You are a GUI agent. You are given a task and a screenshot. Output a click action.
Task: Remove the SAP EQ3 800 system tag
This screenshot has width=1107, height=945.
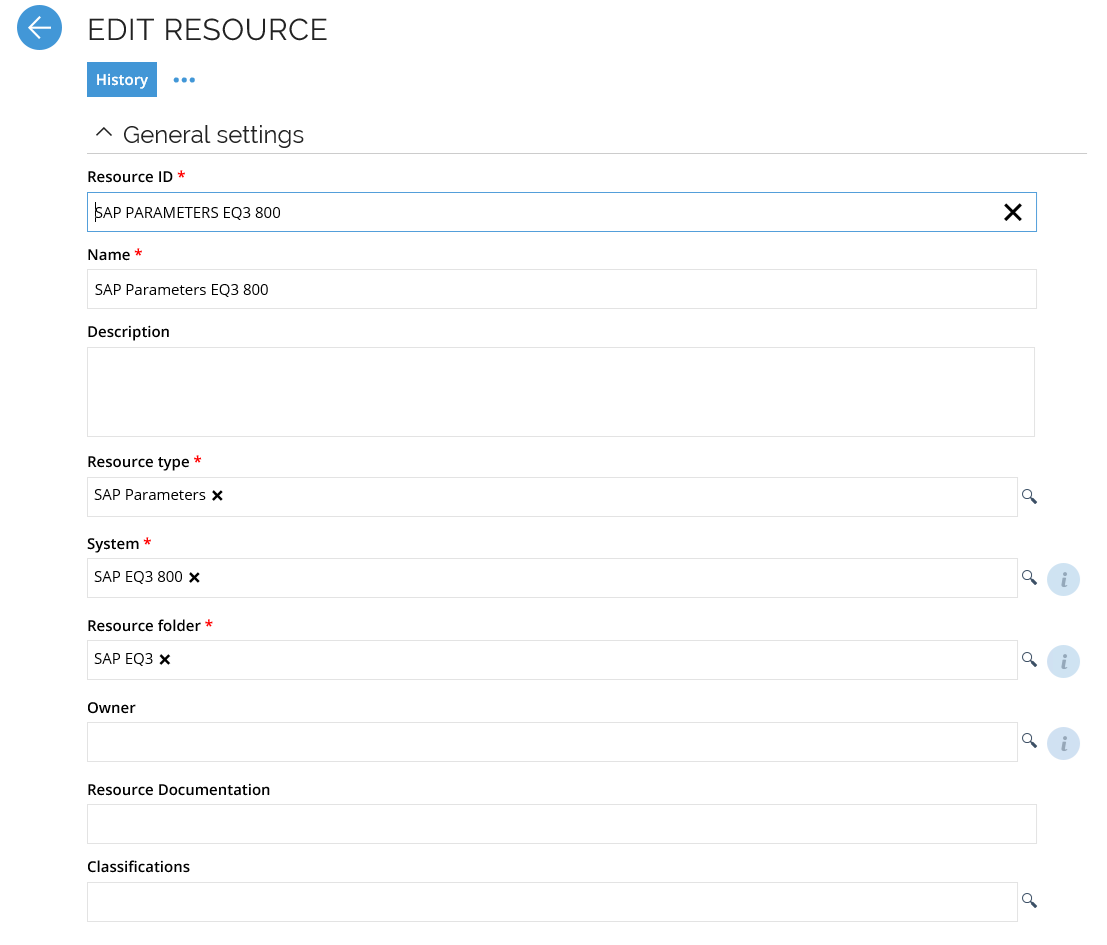(x=194, y=577)
